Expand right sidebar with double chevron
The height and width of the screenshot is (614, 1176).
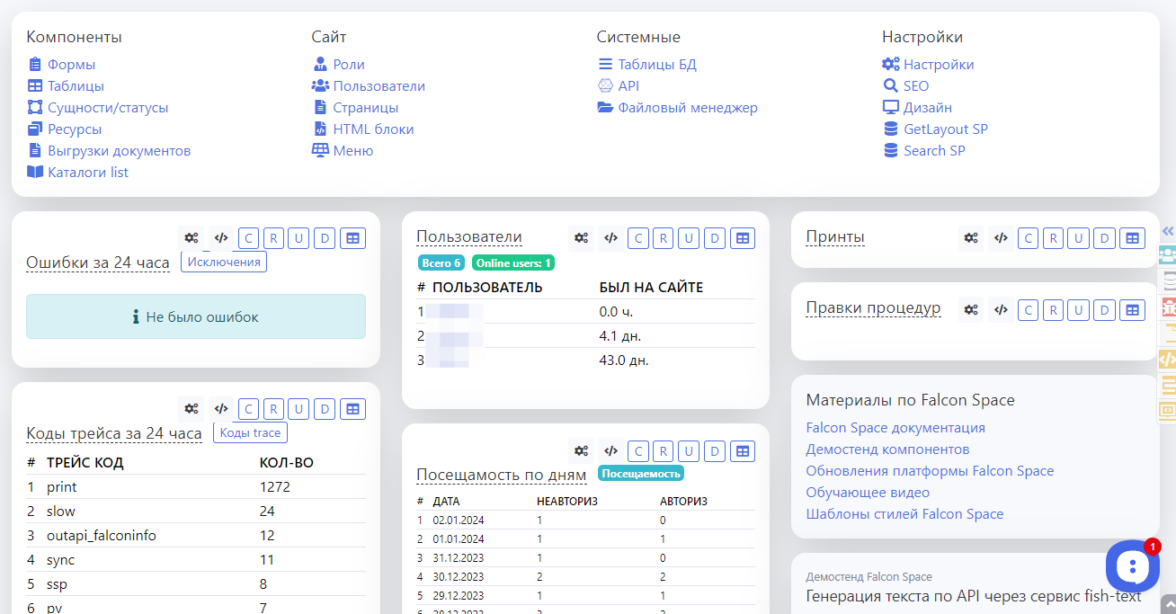coord(1166,231)
